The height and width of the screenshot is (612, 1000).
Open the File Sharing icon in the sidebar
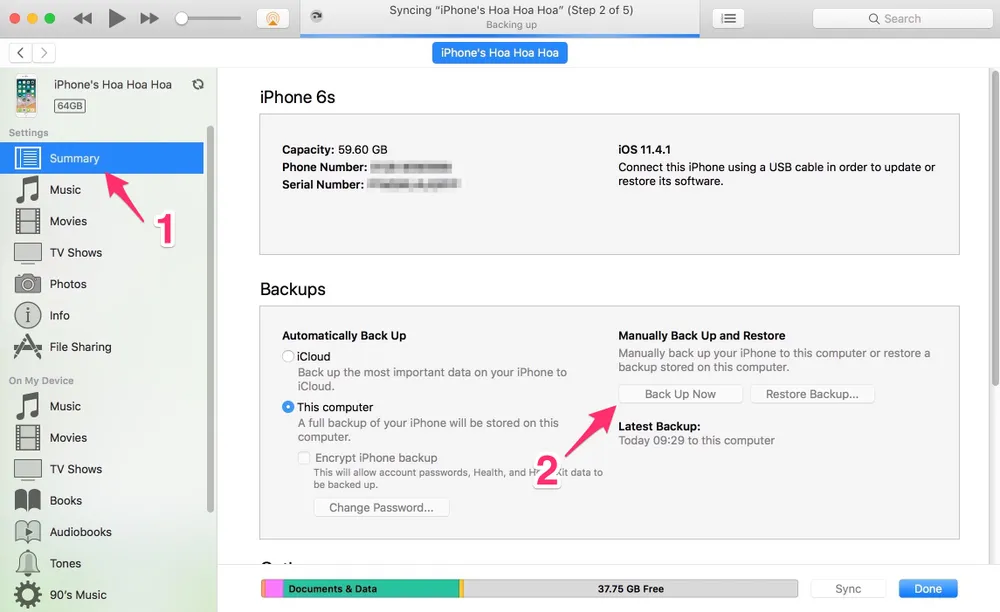[27, 347]
